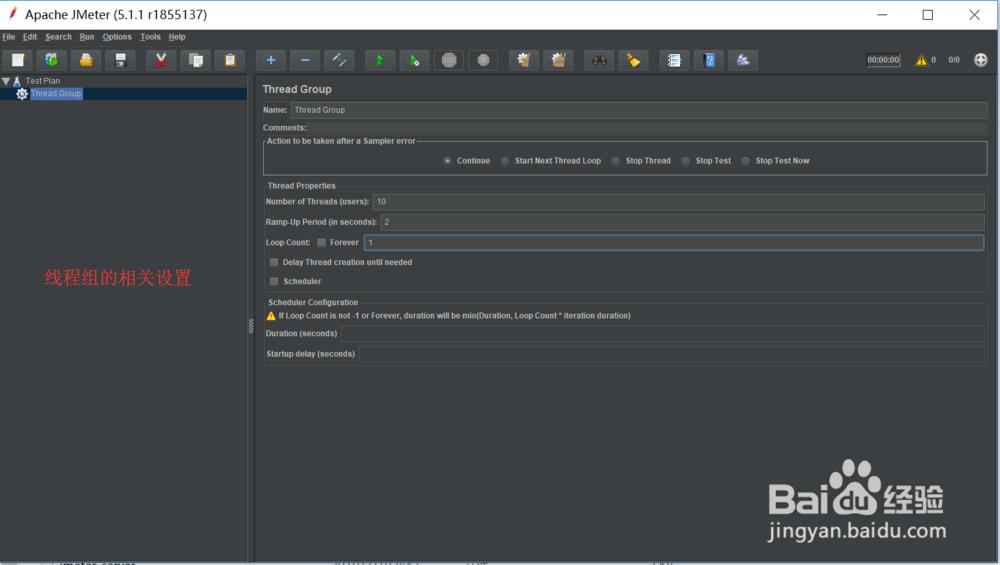Expand all nodes with plus icon
The height and width of the screenshot is (565, 1000).
(271, 60)
